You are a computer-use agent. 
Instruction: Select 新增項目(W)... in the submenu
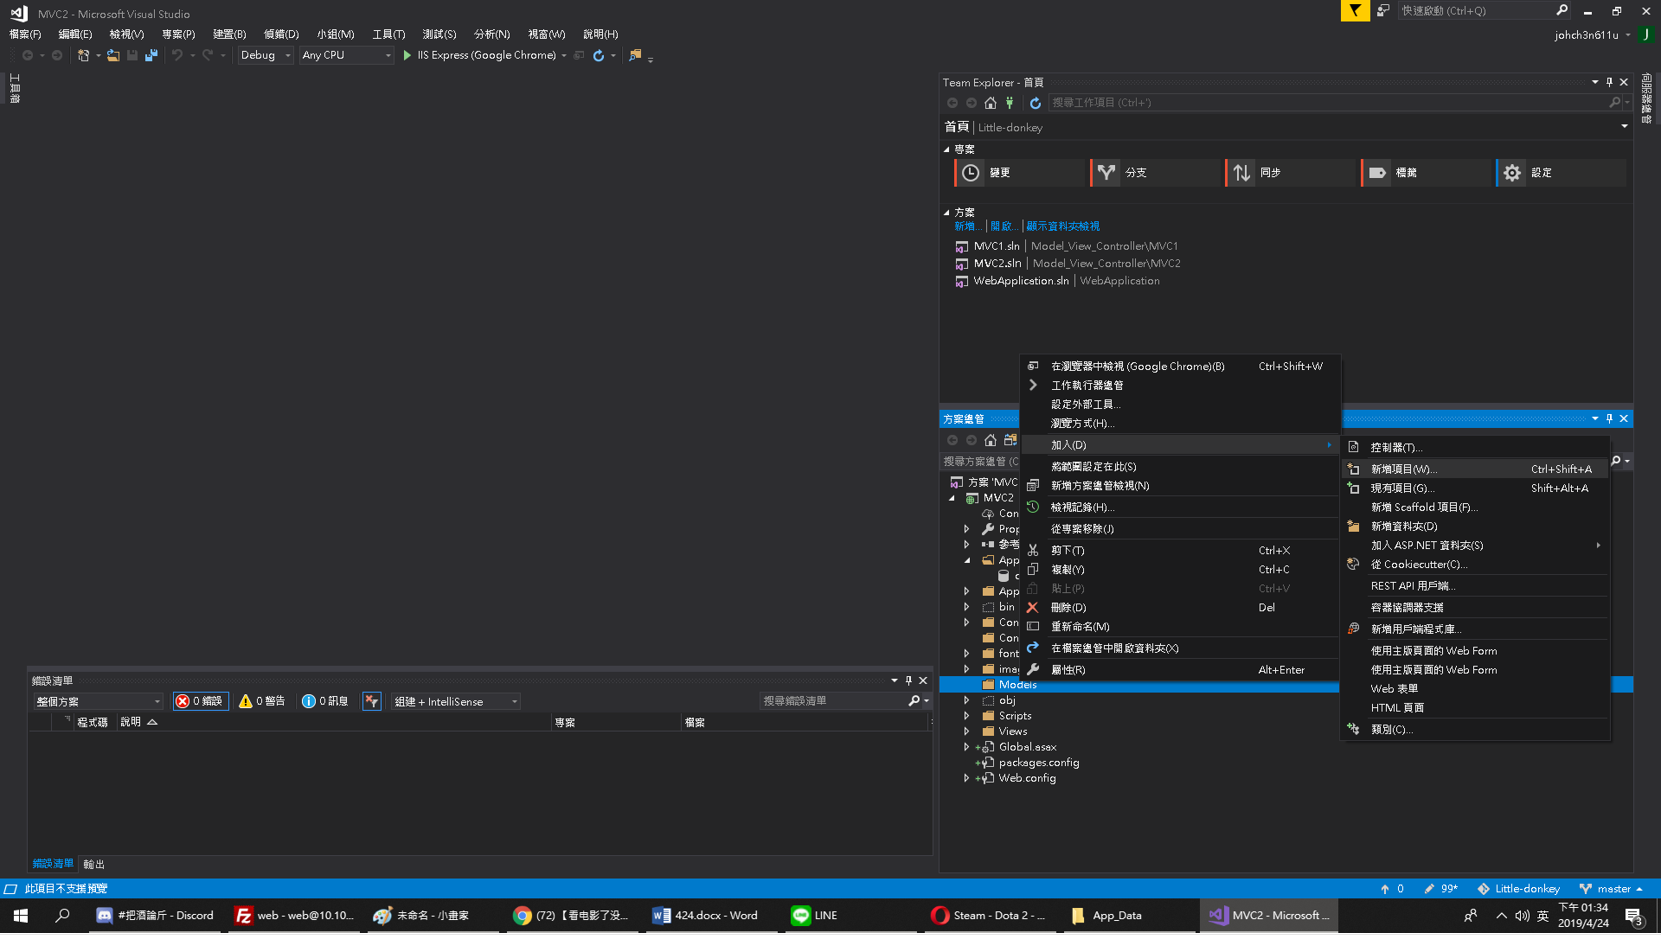coord(1475,470)
